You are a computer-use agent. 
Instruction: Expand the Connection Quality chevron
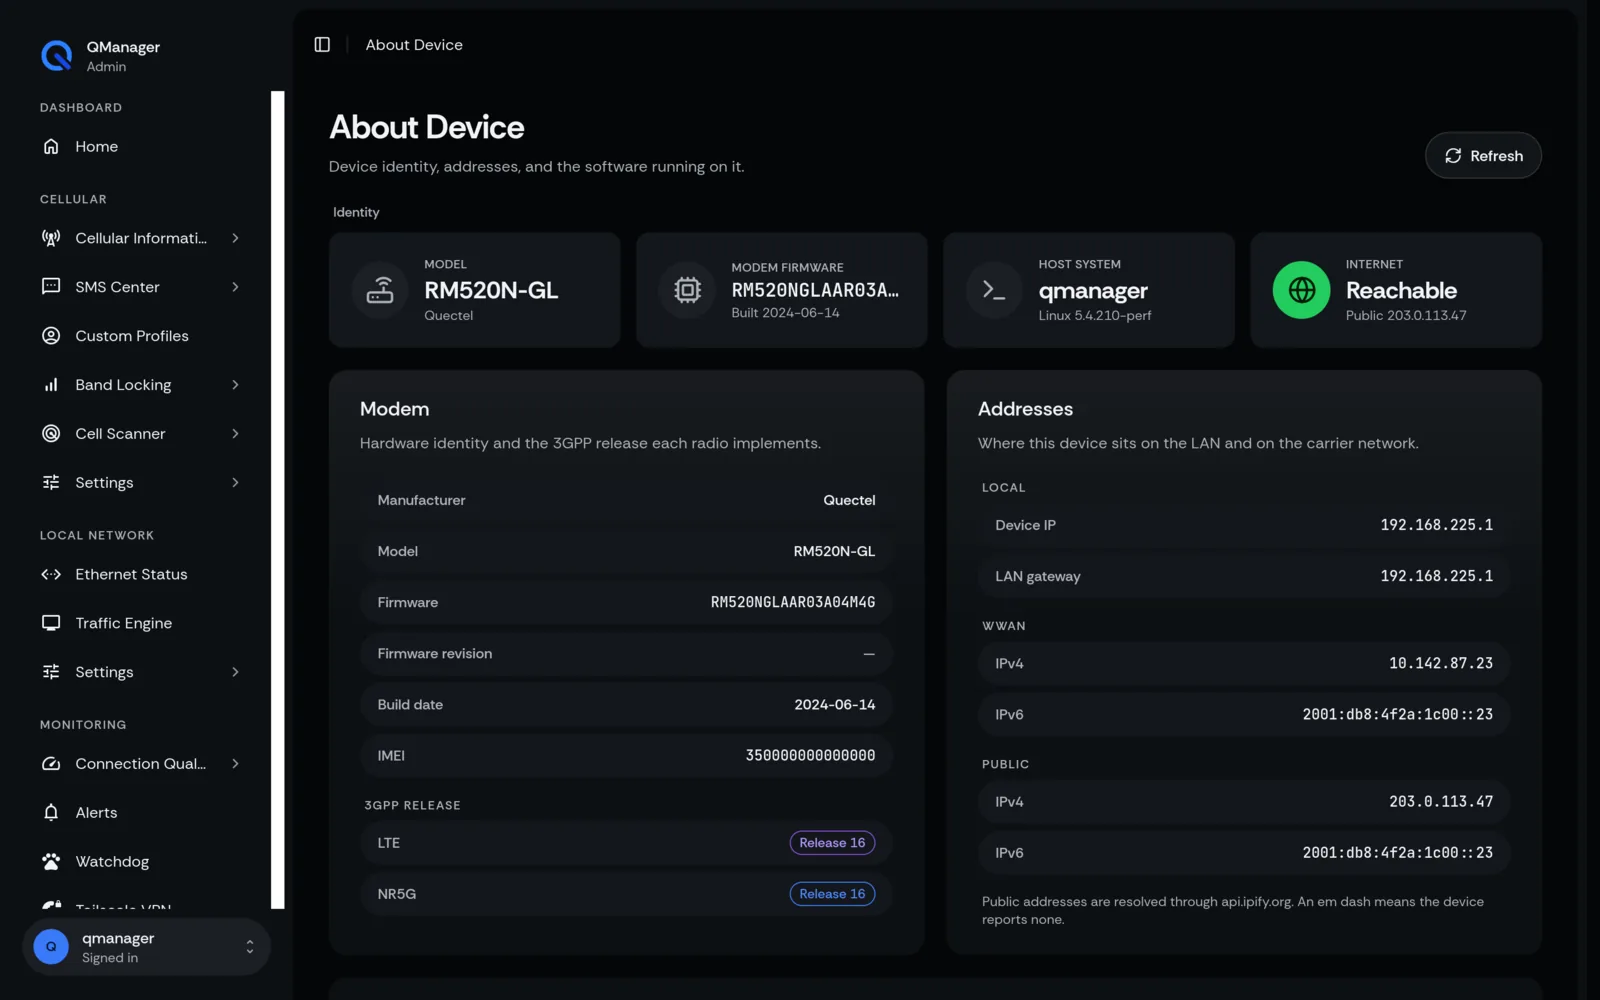point(236,764)
